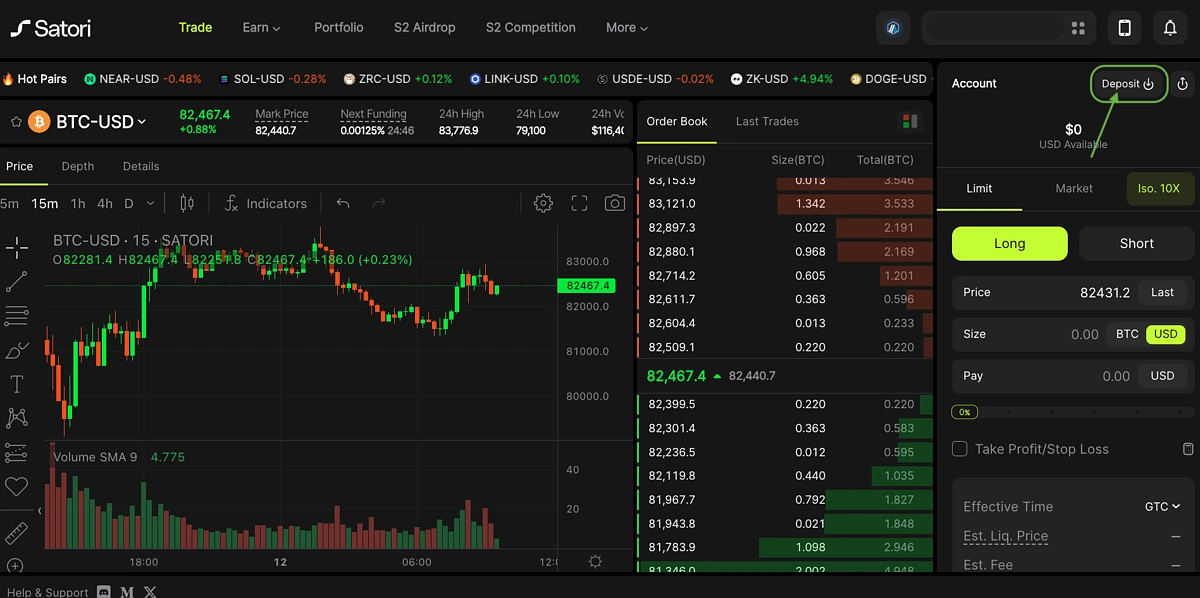Screen dimensions: 1200x598
Task: Open Iso. 10X leverage selector
Action: point(1160,188)
